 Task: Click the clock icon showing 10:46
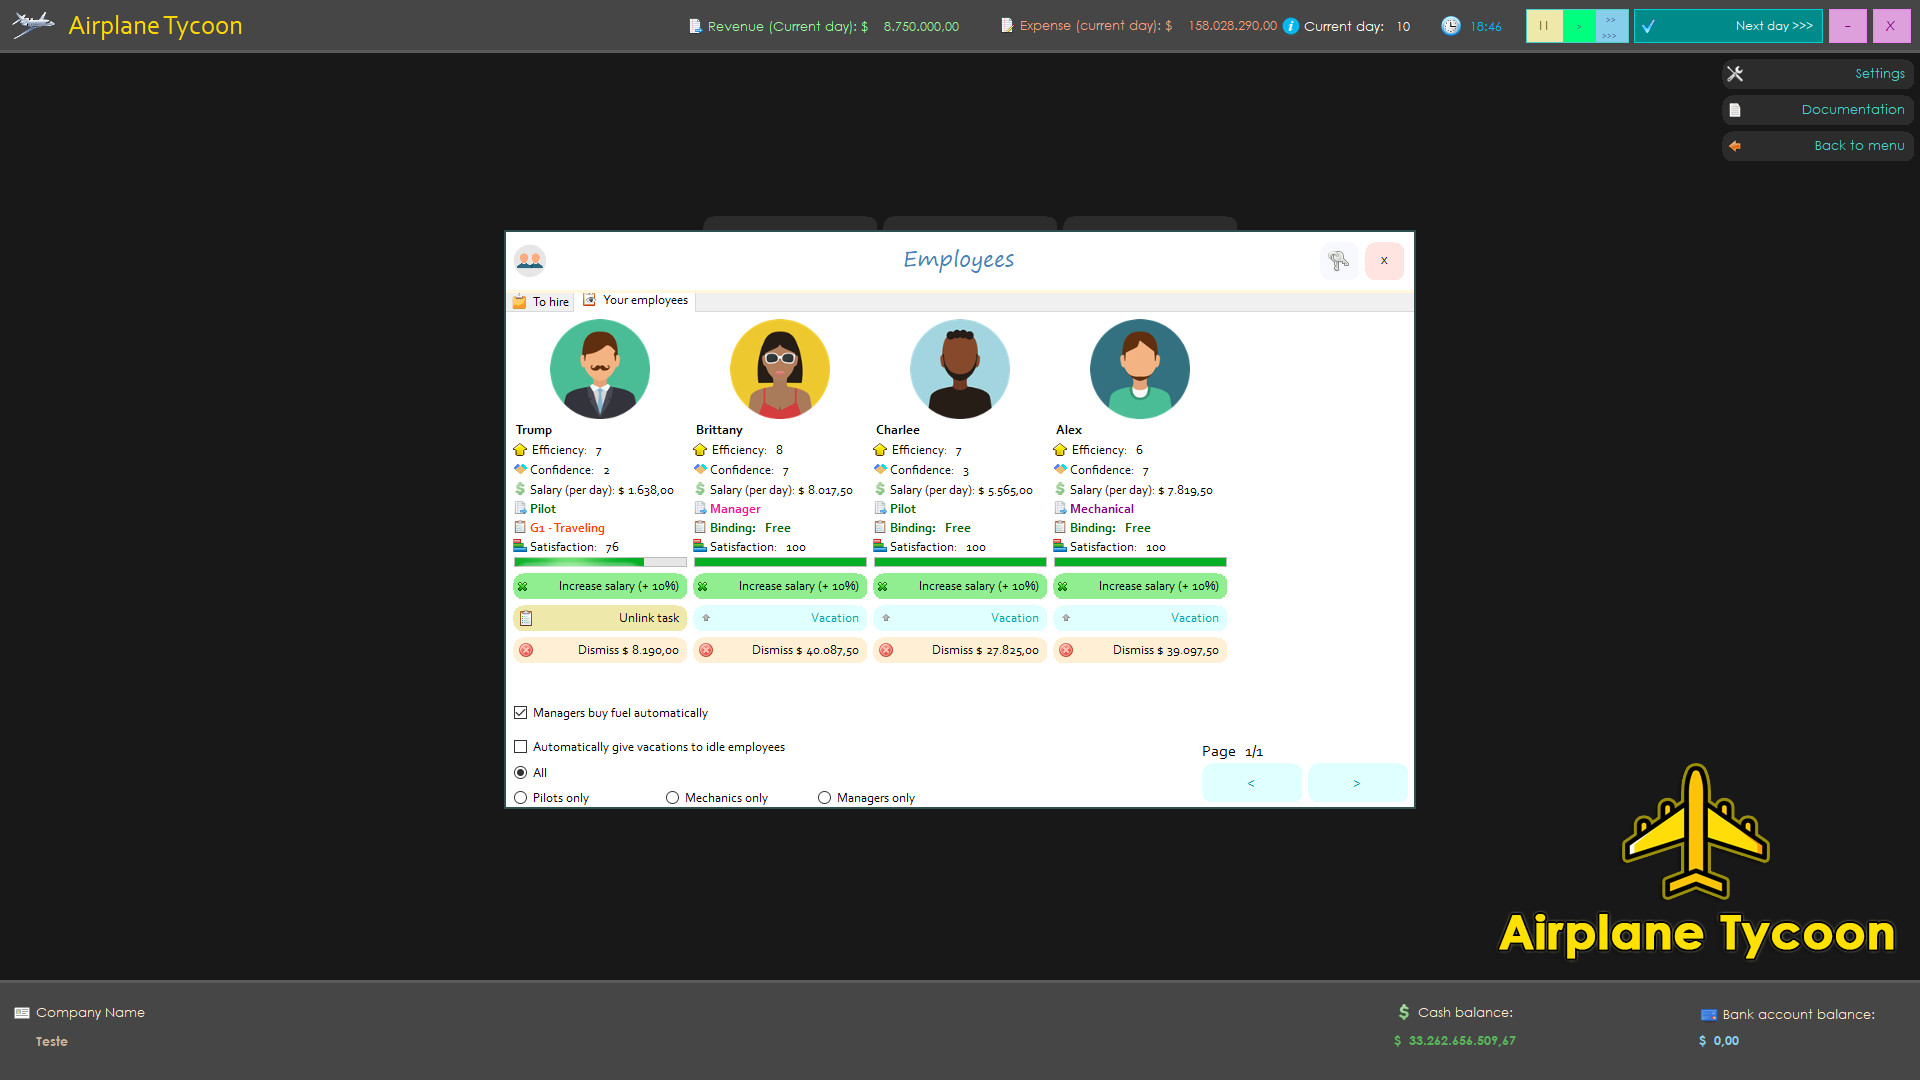(1449, 26)
